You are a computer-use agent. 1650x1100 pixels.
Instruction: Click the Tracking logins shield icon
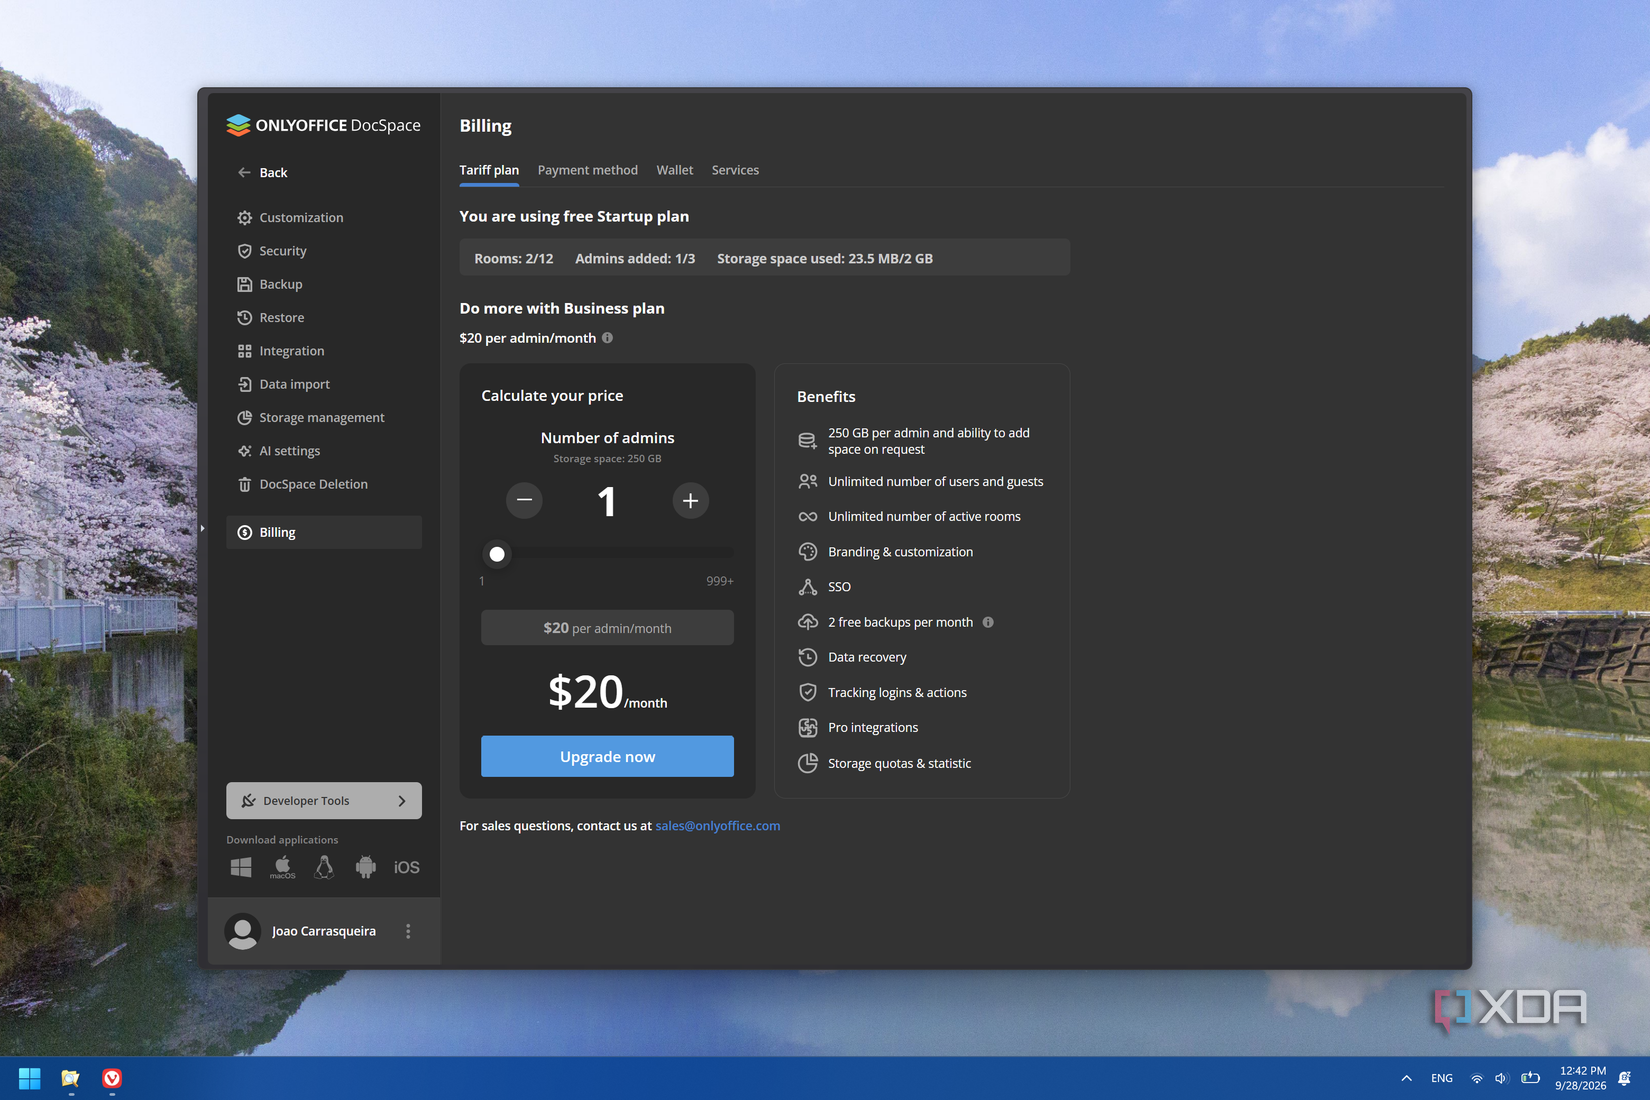[808, 692]
